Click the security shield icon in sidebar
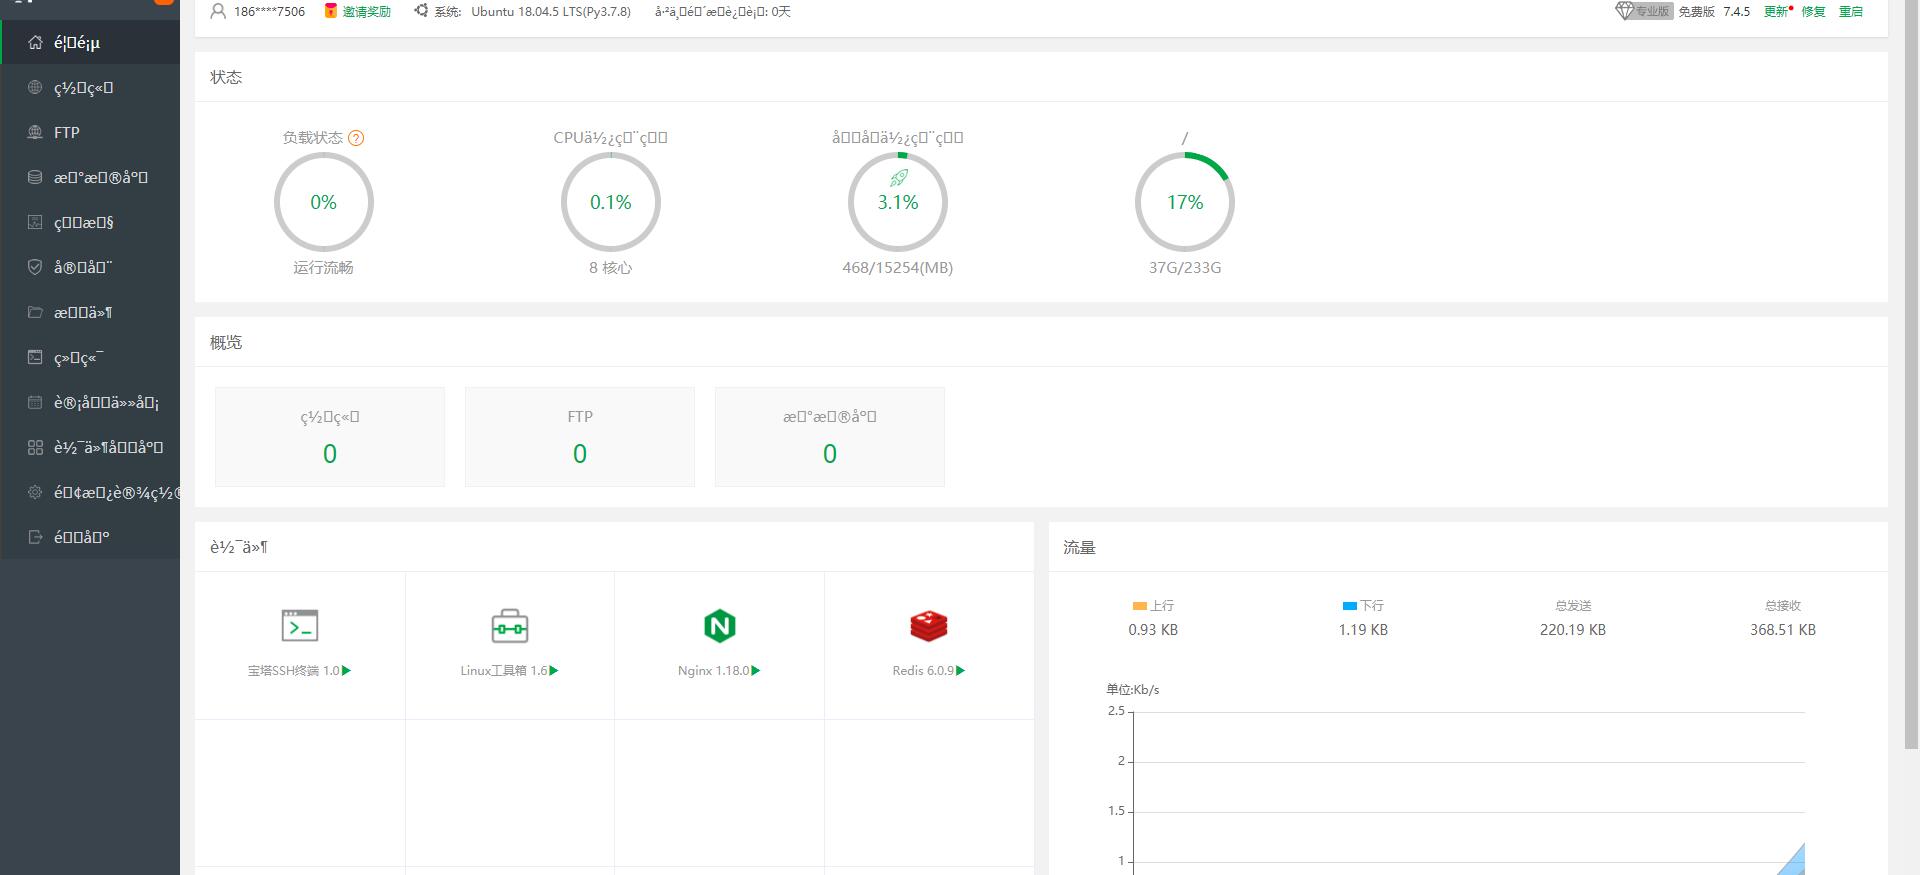The width and height of the screenshot is (1920, 875). 35,267
